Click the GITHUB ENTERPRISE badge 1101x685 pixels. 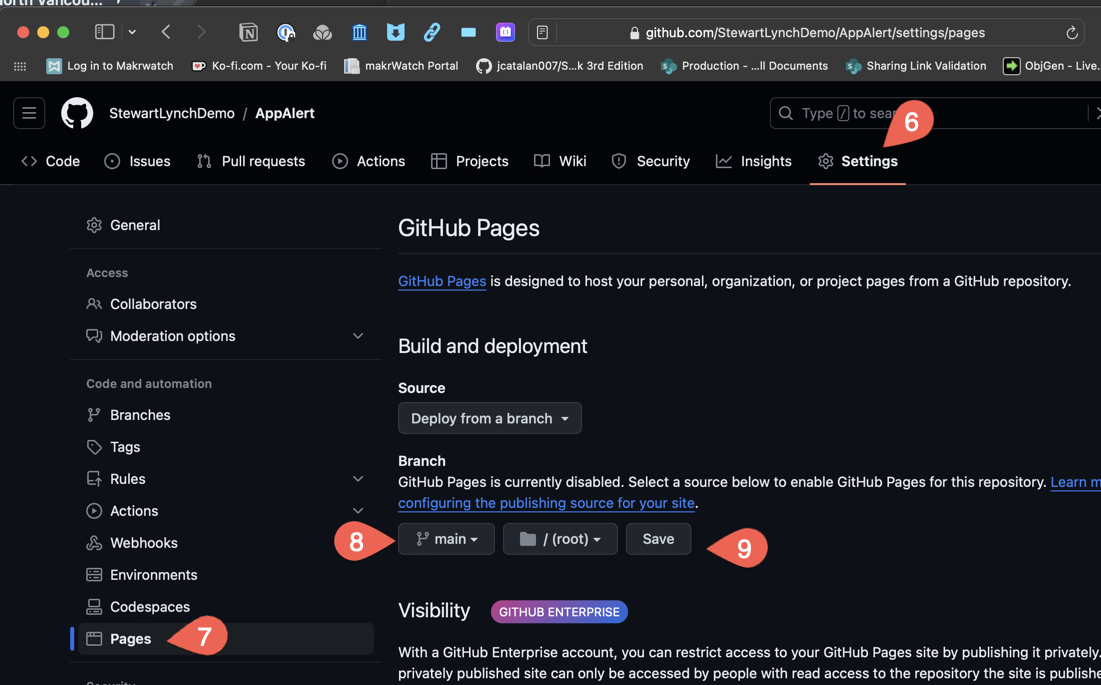[x=559, y=612]
